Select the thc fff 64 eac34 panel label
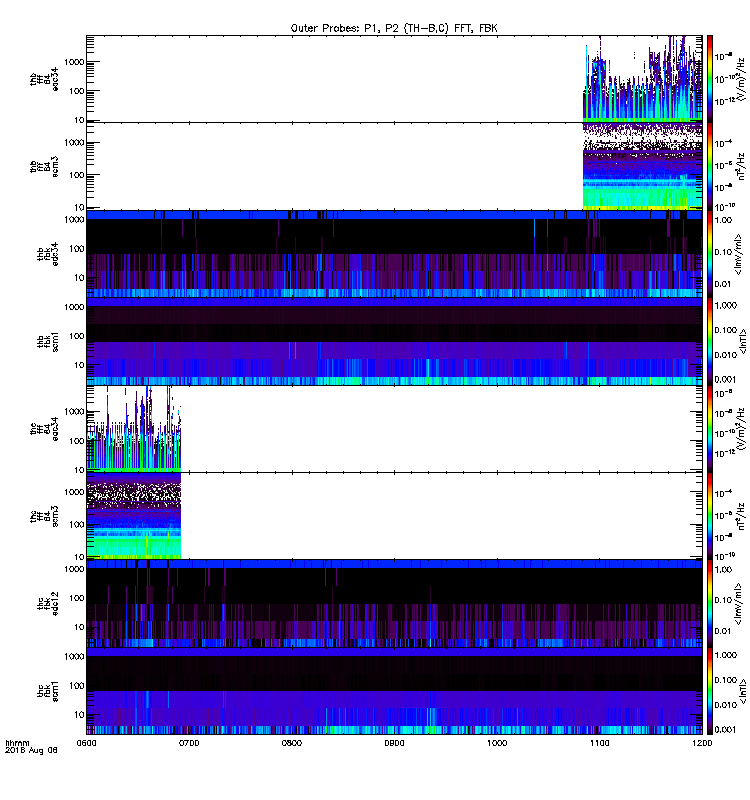Image resolution: width=750 pixels, height=800 pixels. coord(44,429)
